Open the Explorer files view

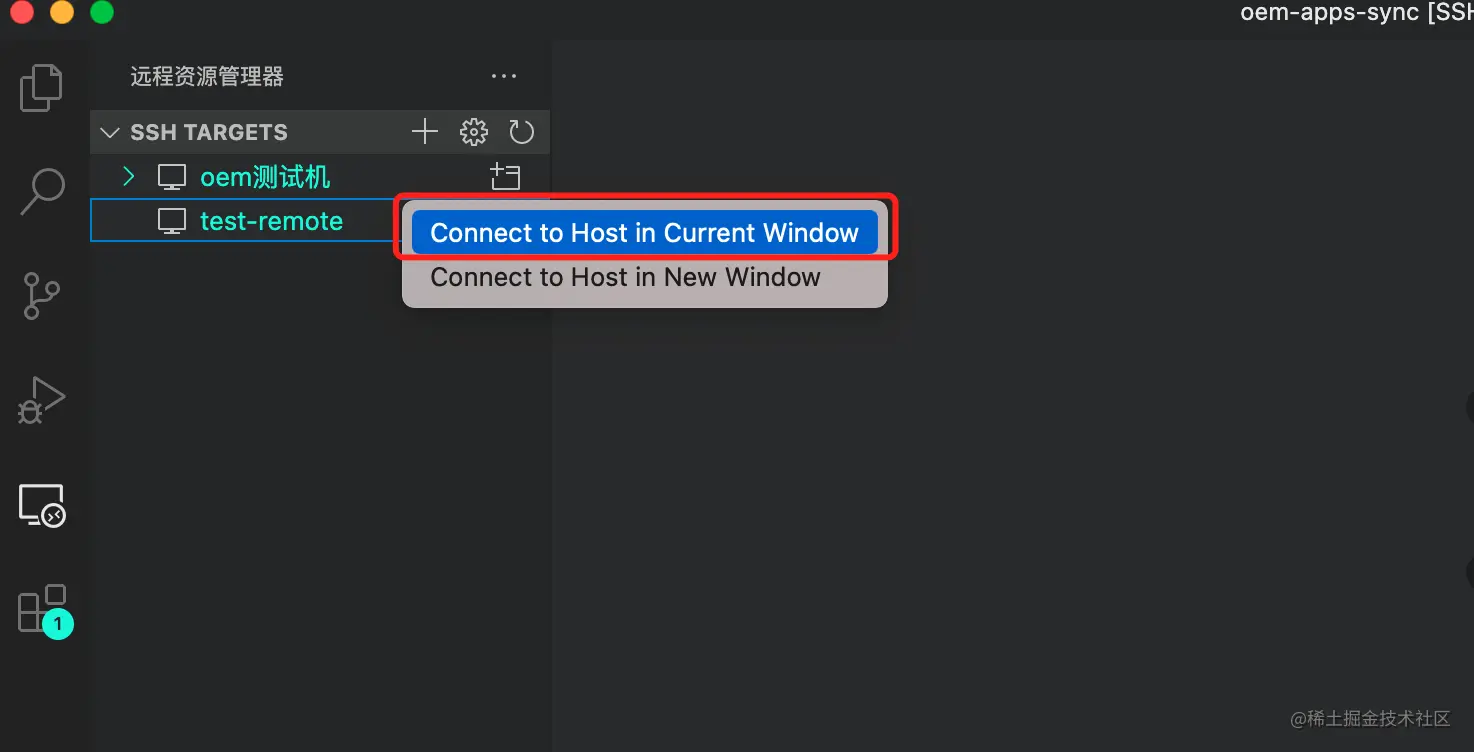[42, 88]
